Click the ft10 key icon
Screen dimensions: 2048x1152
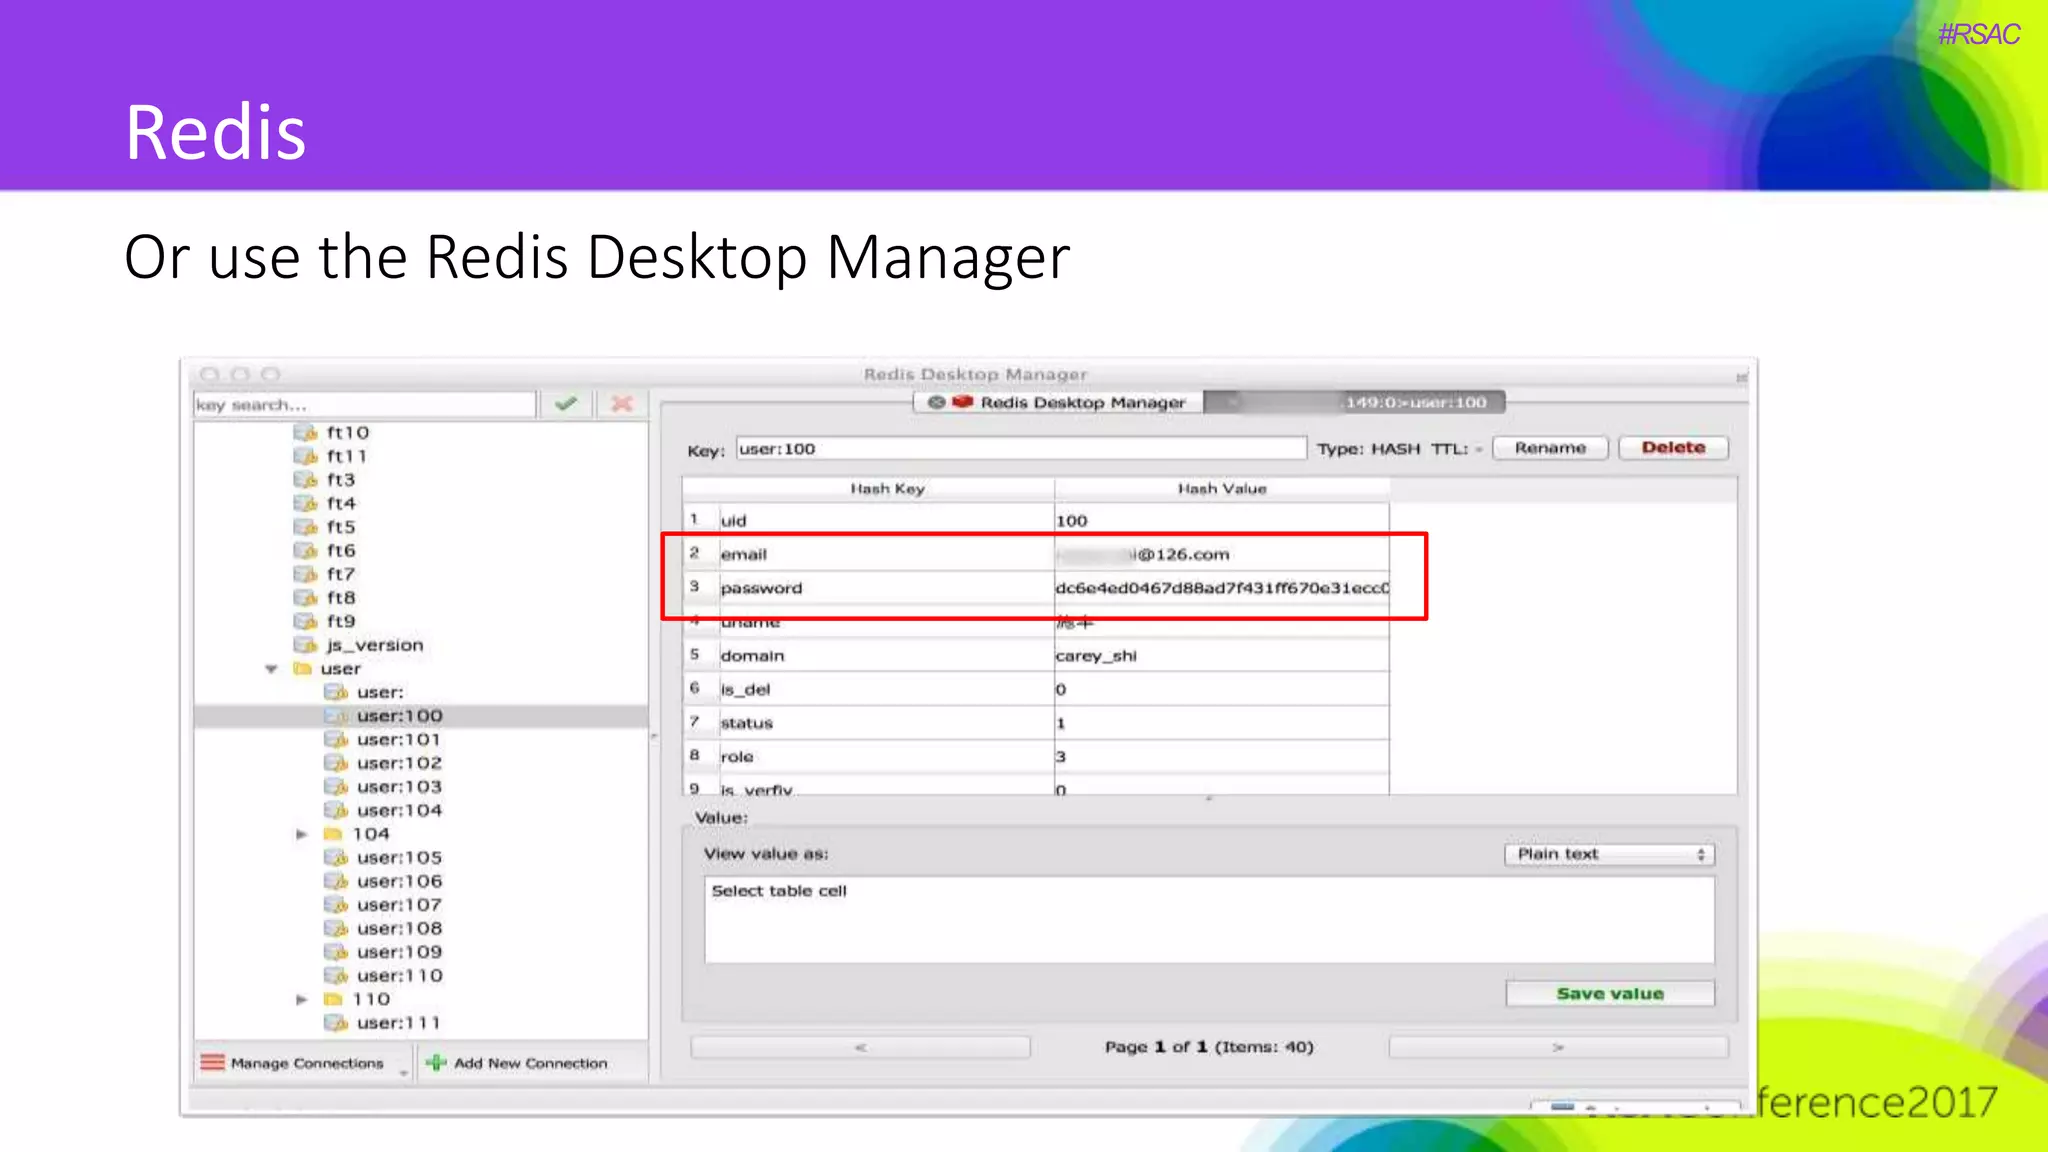(x=305, y=432)
